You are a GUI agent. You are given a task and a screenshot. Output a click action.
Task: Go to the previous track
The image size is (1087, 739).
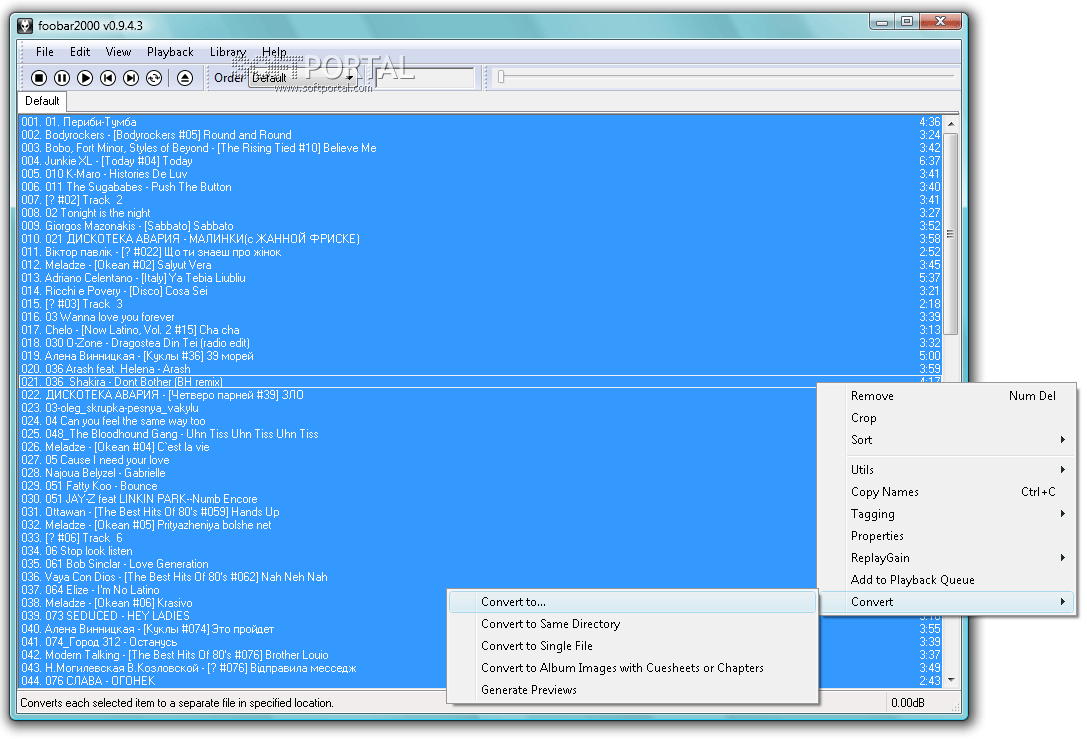107,78
